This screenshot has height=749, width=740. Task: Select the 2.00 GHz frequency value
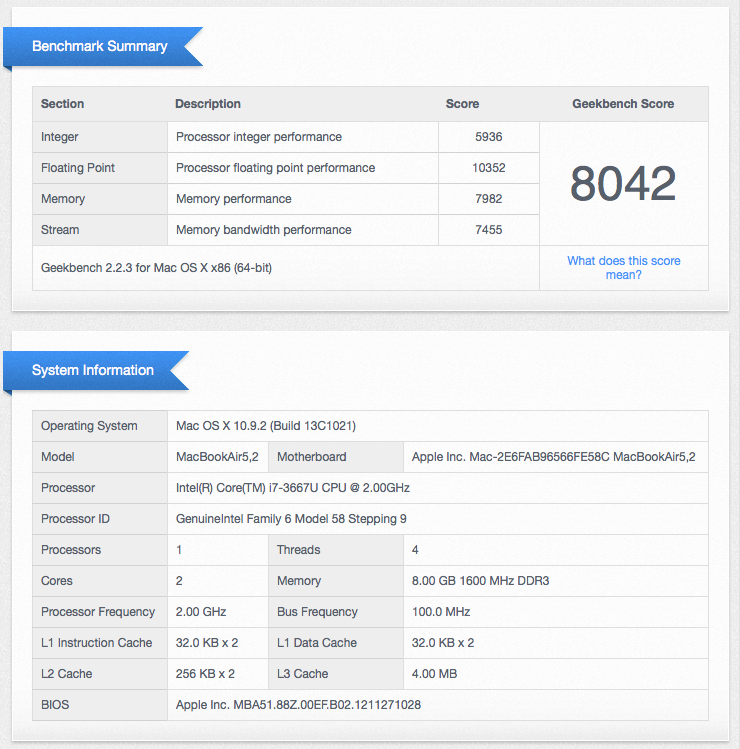(x=201, y=612)
